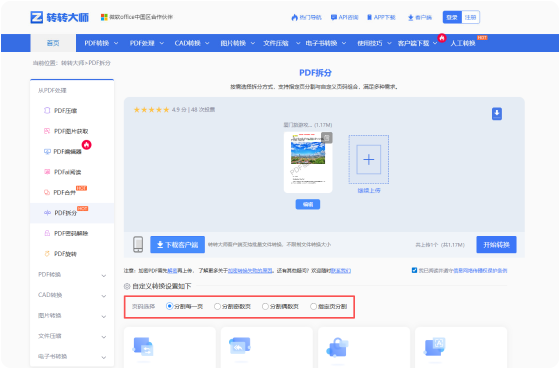Click the star rating display
This screenshot has height=369, width=560.
tap(151, 110)
